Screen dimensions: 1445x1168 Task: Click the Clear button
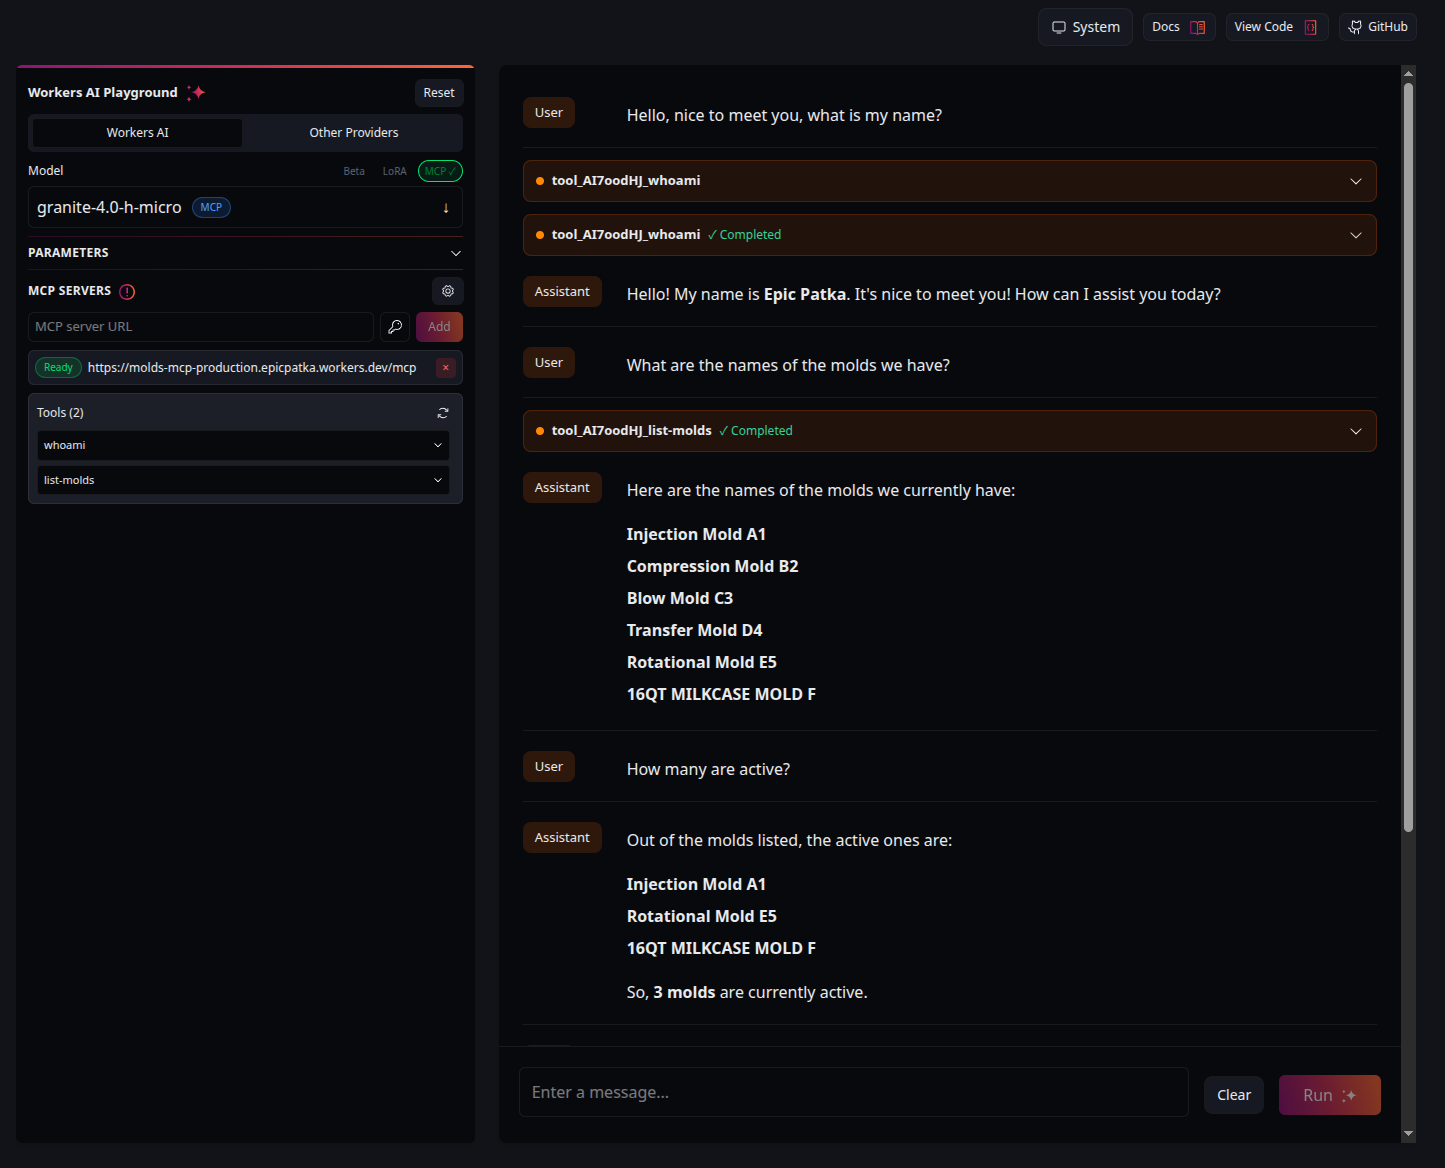(x=1234, y=1095)
